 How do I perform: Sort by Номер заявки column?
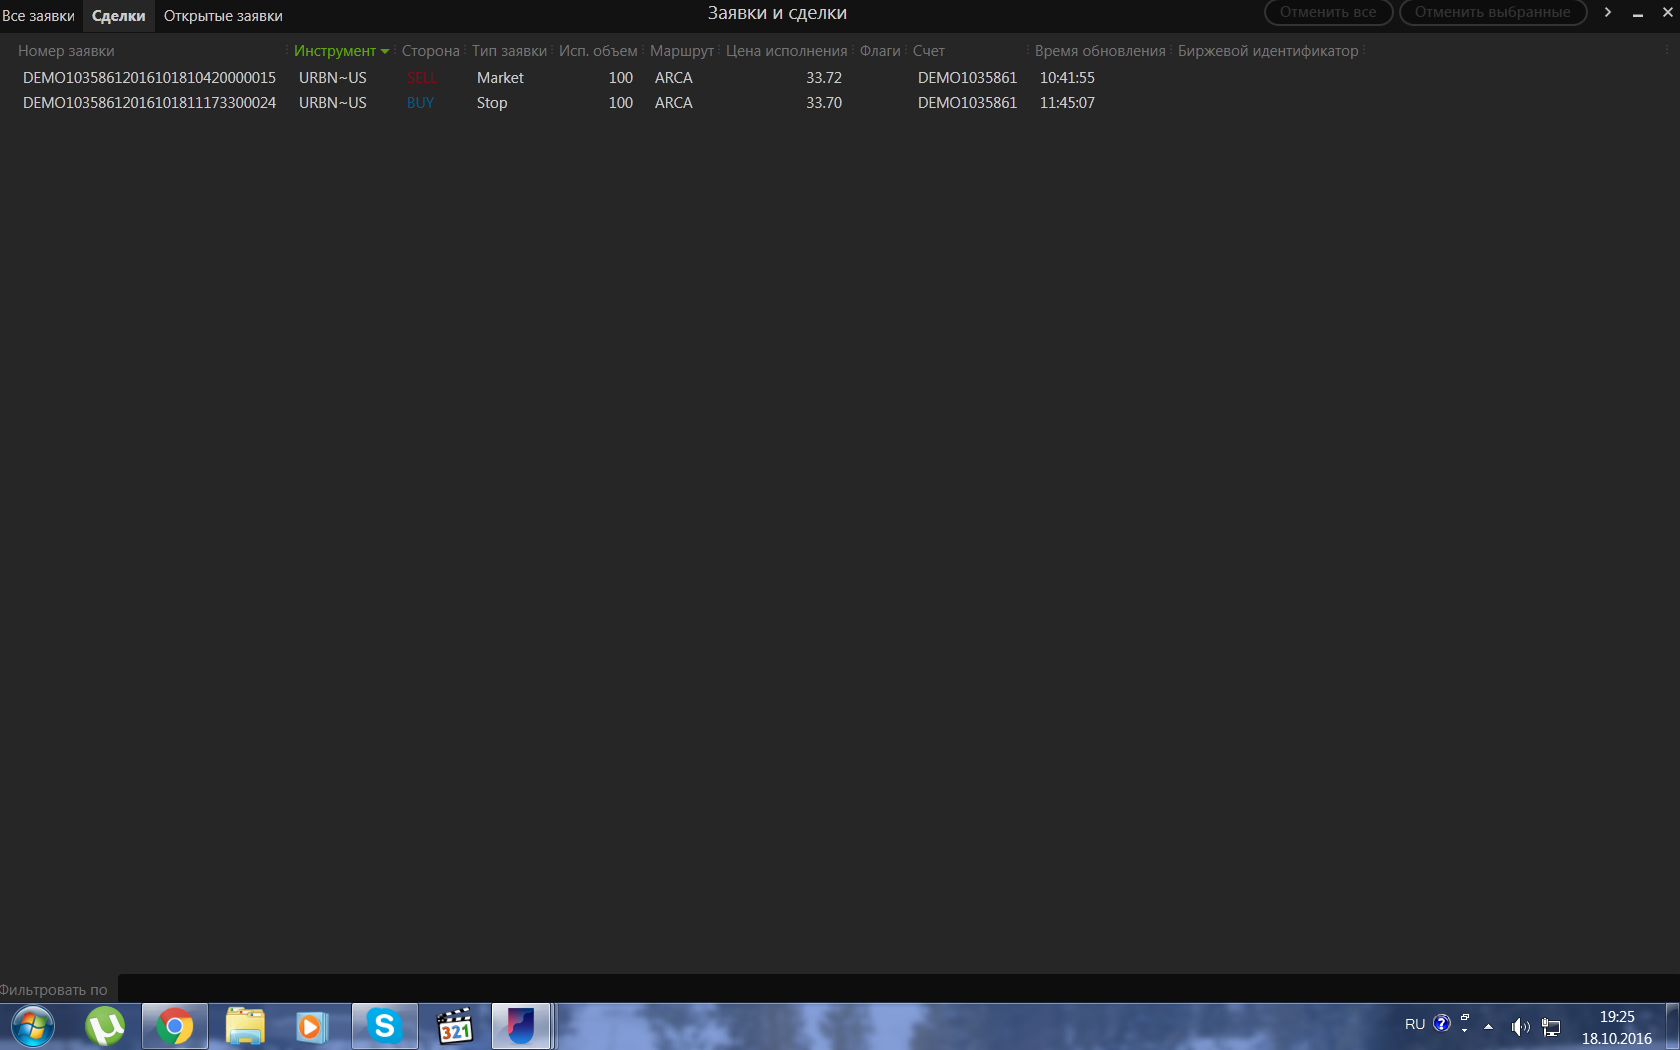pyautogui.click(x=66, y=51)
